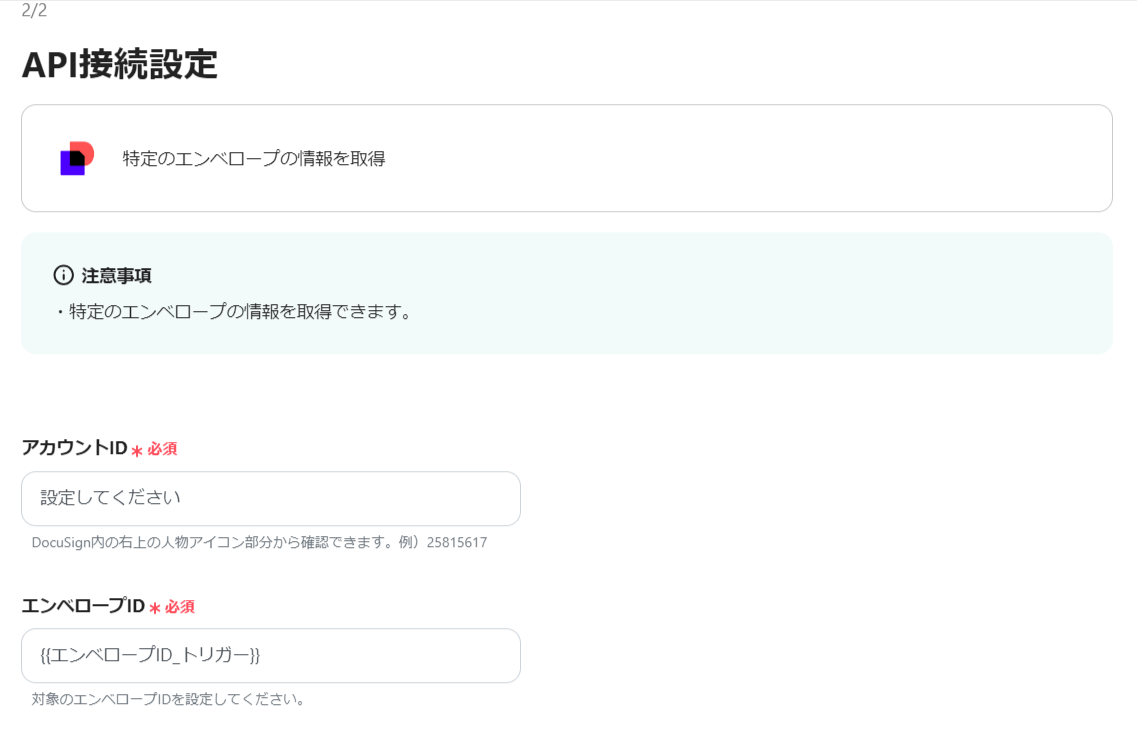Click the DocuSign logo icon

[x=77, y=158]
